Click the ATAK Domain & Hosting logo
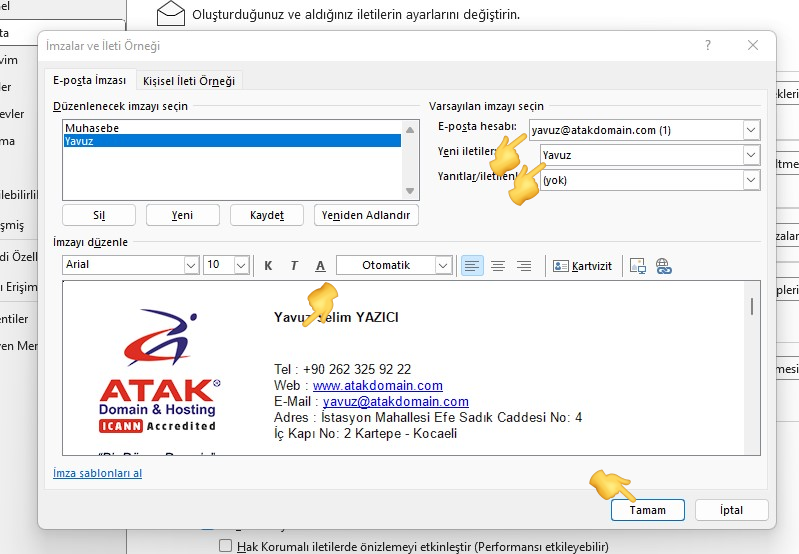The height and width of the screenshot is (554, 799). [159, 371]
